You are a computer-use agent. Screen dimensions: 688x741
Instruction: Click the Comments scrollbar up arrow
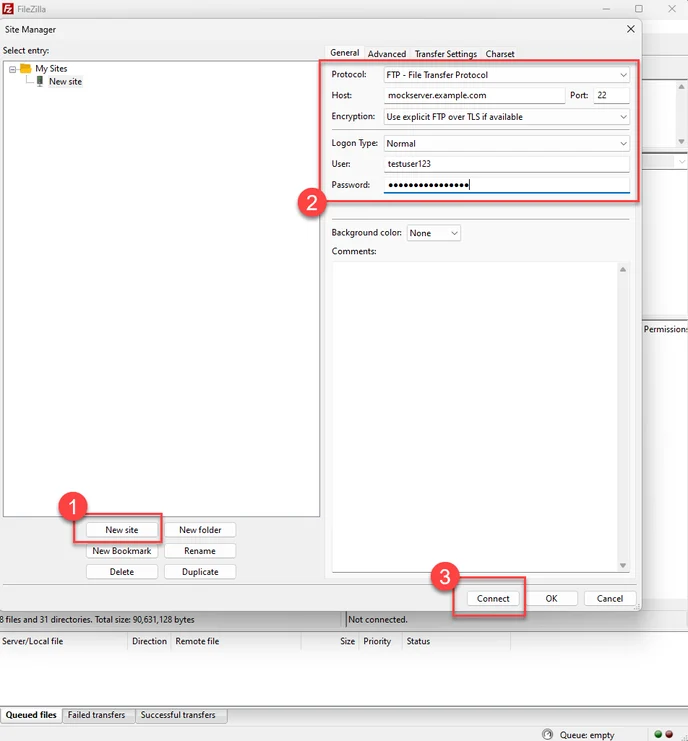(x=623, y=269)
